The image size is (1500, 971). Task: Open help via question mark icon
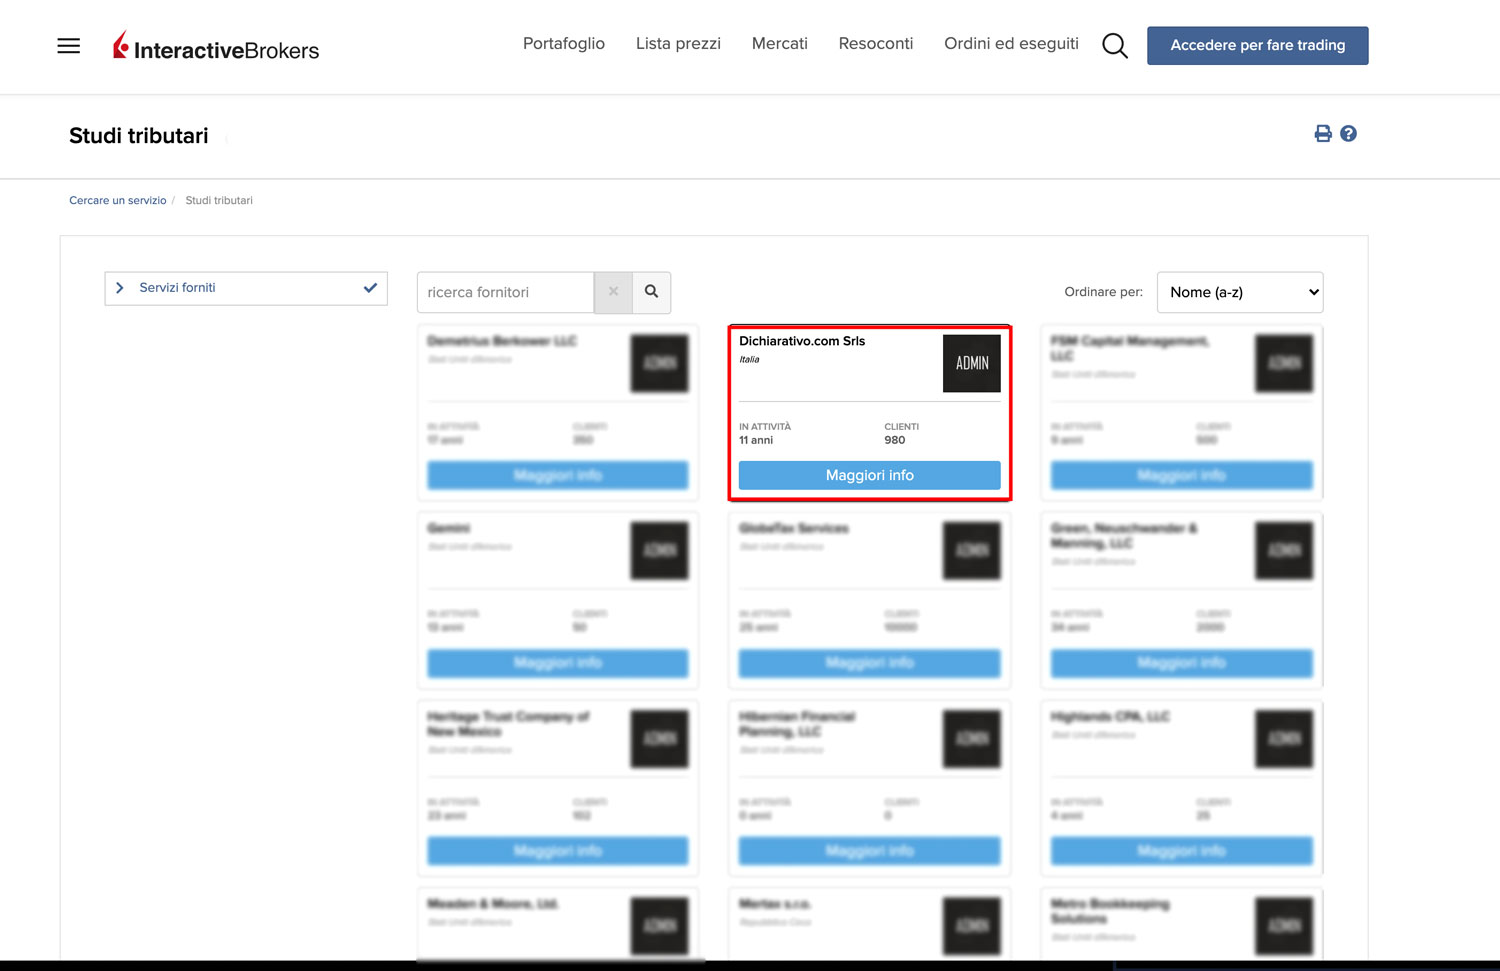point(1348,134)
